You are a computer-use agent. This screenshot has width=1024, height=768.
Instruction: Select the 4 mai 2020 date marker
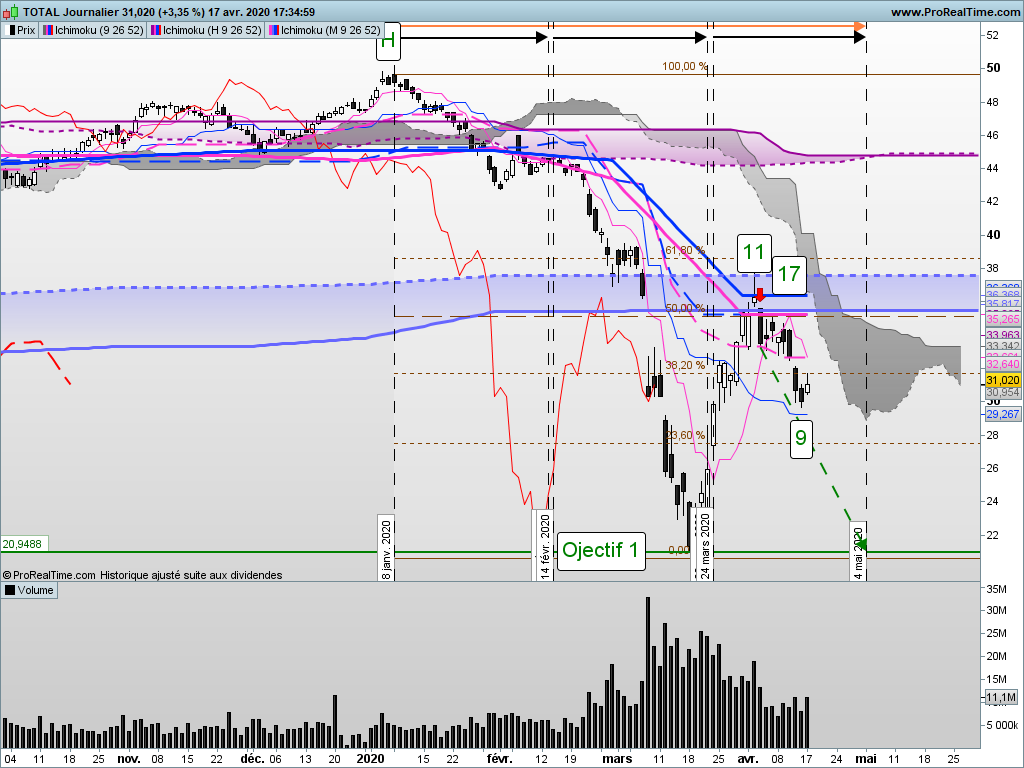coord(859,551)
